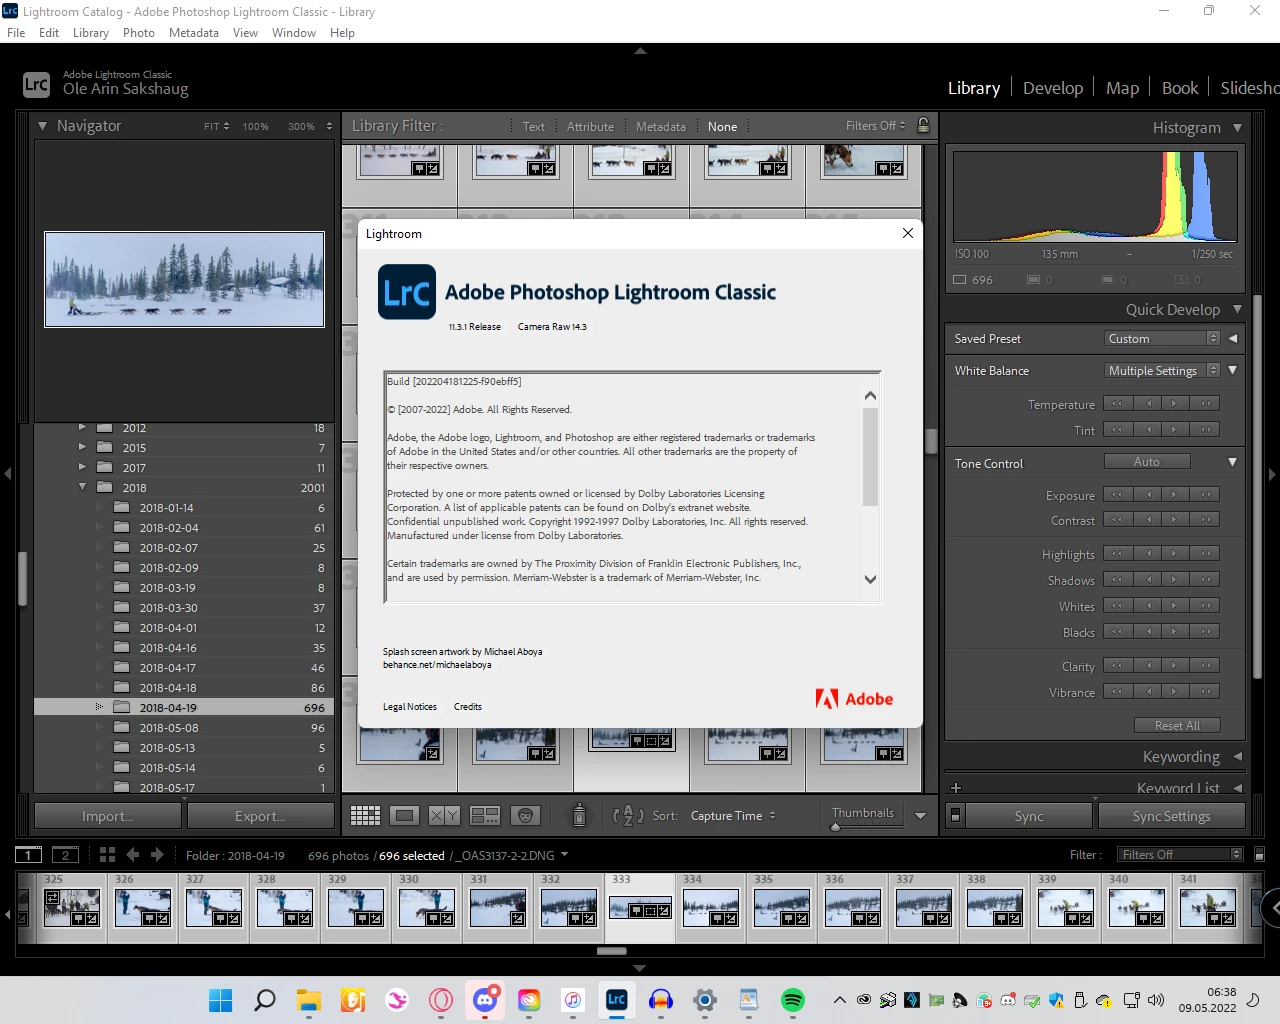This screenshot has width=1280, height=1024.
Task: Collapse the Navigator panel
Action: point(42,126)
